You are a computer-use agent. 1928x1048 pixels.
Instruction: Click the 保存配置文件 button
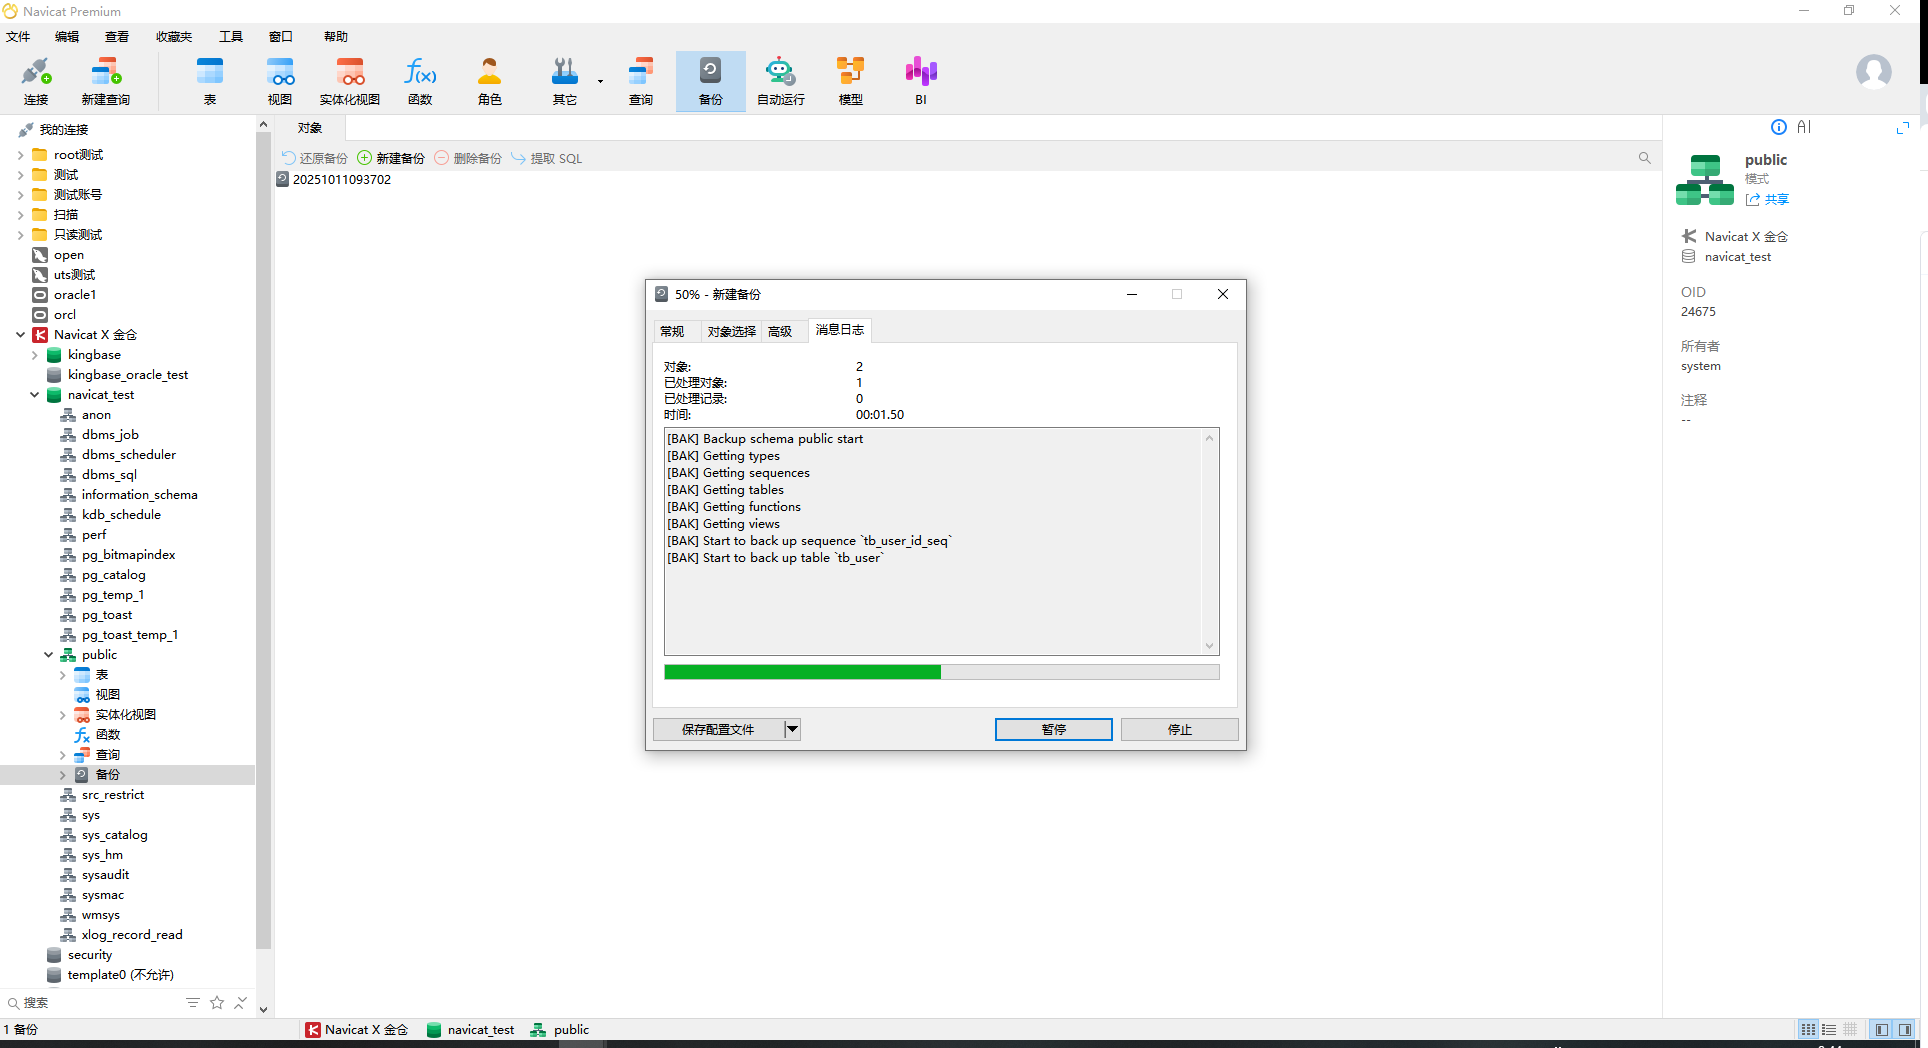tap(718, 729)
